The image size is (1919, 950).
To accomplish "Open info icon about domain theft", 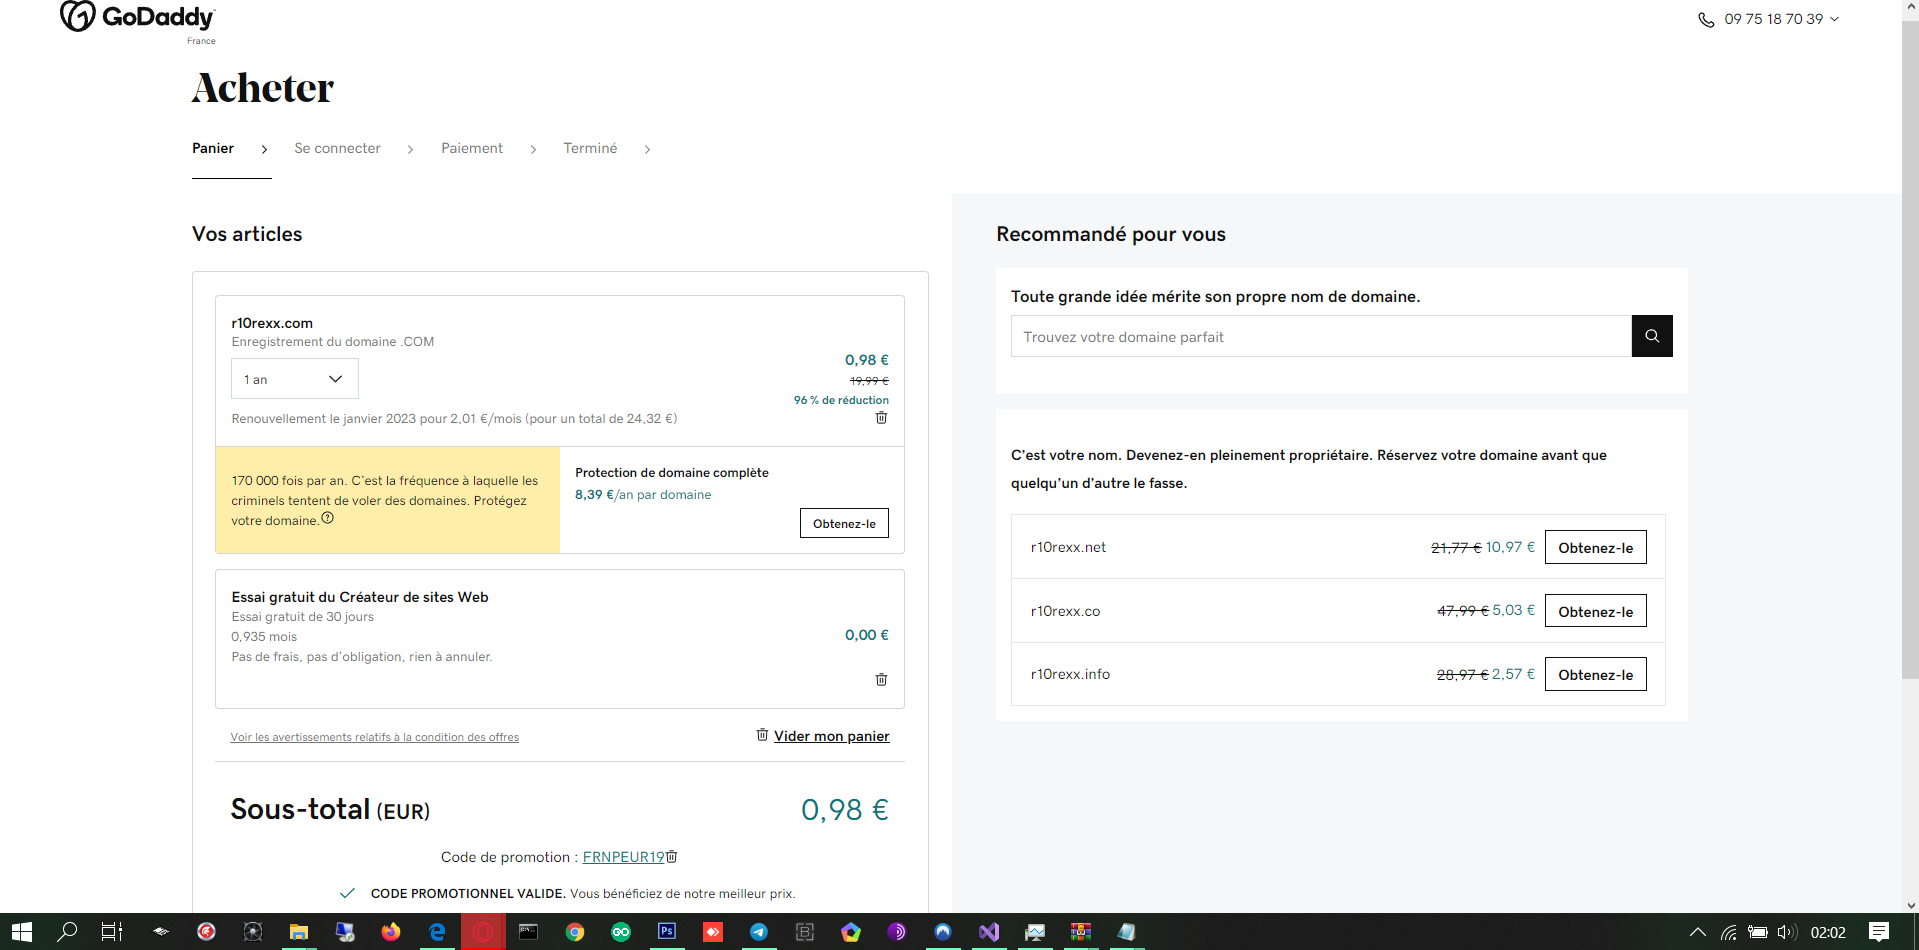I will coord(327,518).
